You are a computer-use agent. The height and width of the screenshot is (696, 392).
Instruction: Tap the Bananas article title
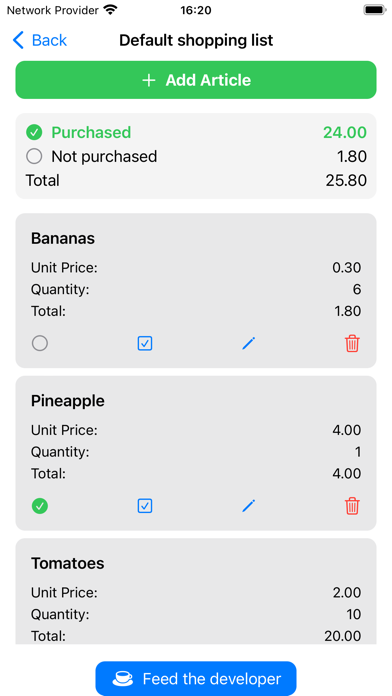[63, 238]
